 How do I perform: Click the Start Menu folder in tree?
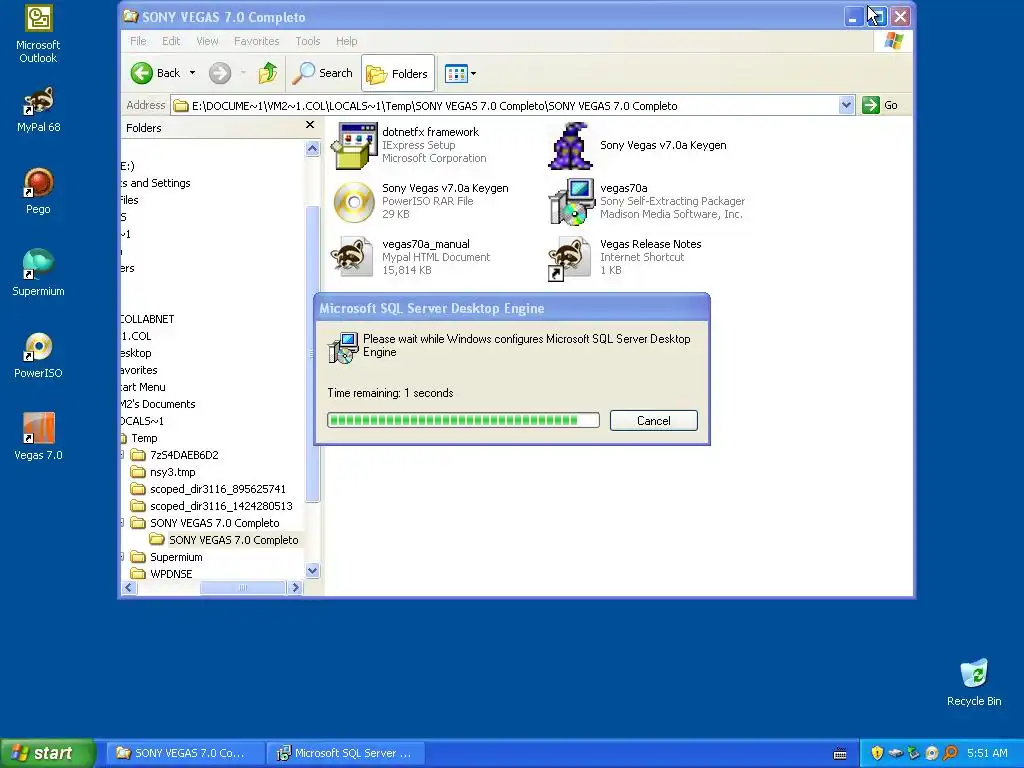click(143, 387)
